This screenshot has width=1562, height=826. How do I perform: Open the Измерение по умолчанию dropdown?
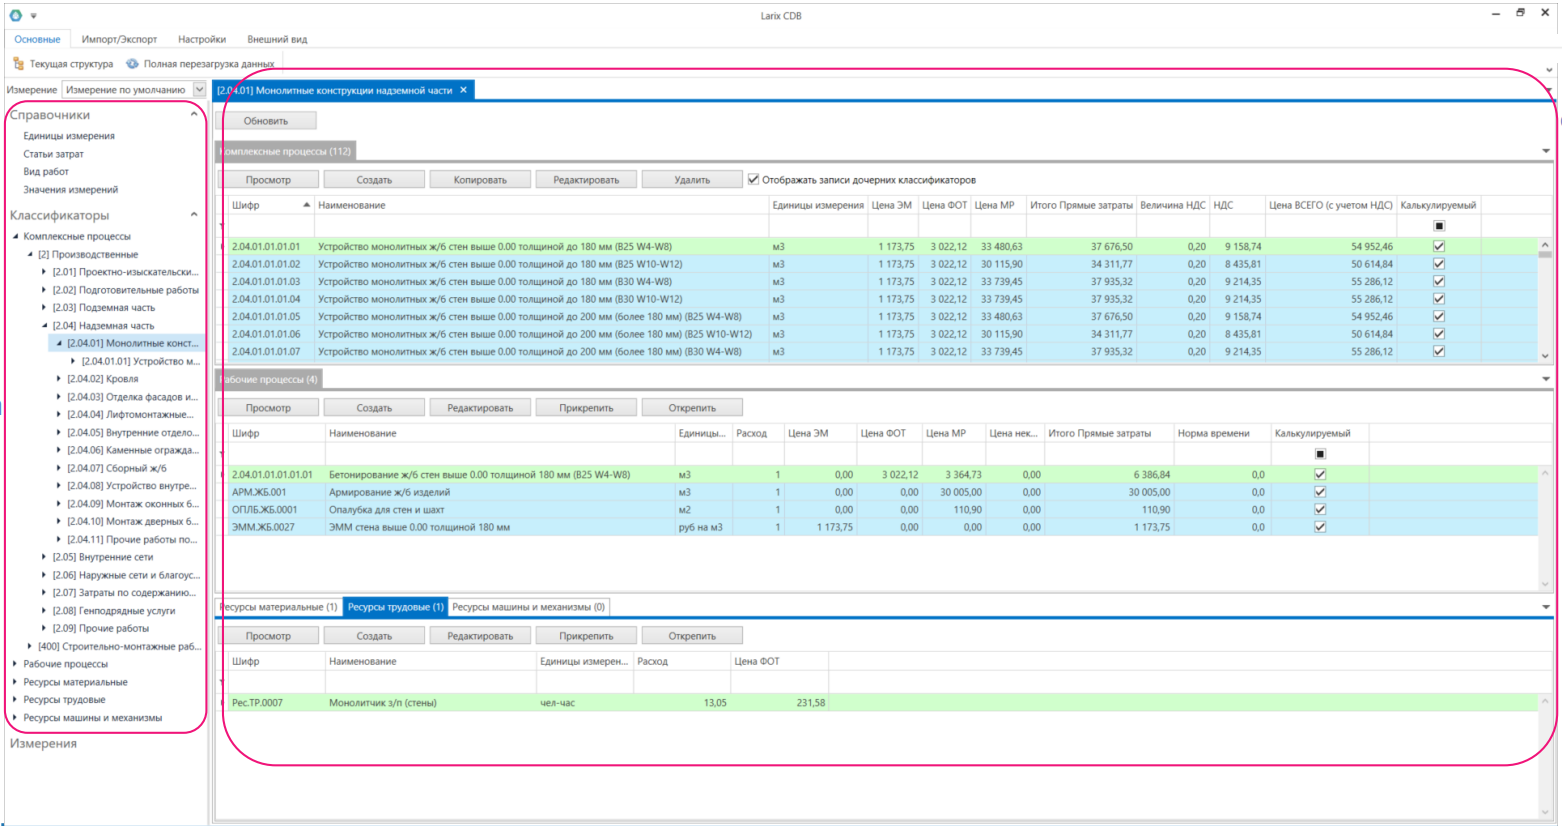[199, 90]
